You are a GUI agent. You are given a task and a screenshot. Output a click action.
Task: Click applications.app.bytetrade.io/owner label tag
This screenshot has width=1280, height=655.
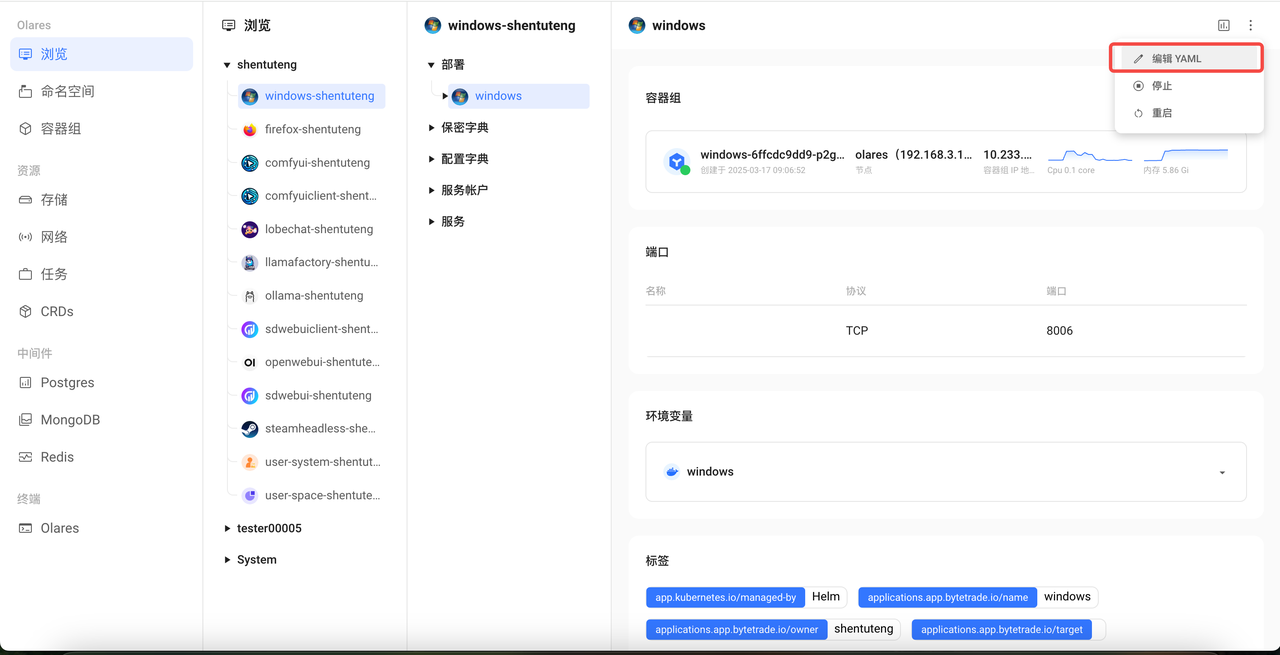[736, 630]
